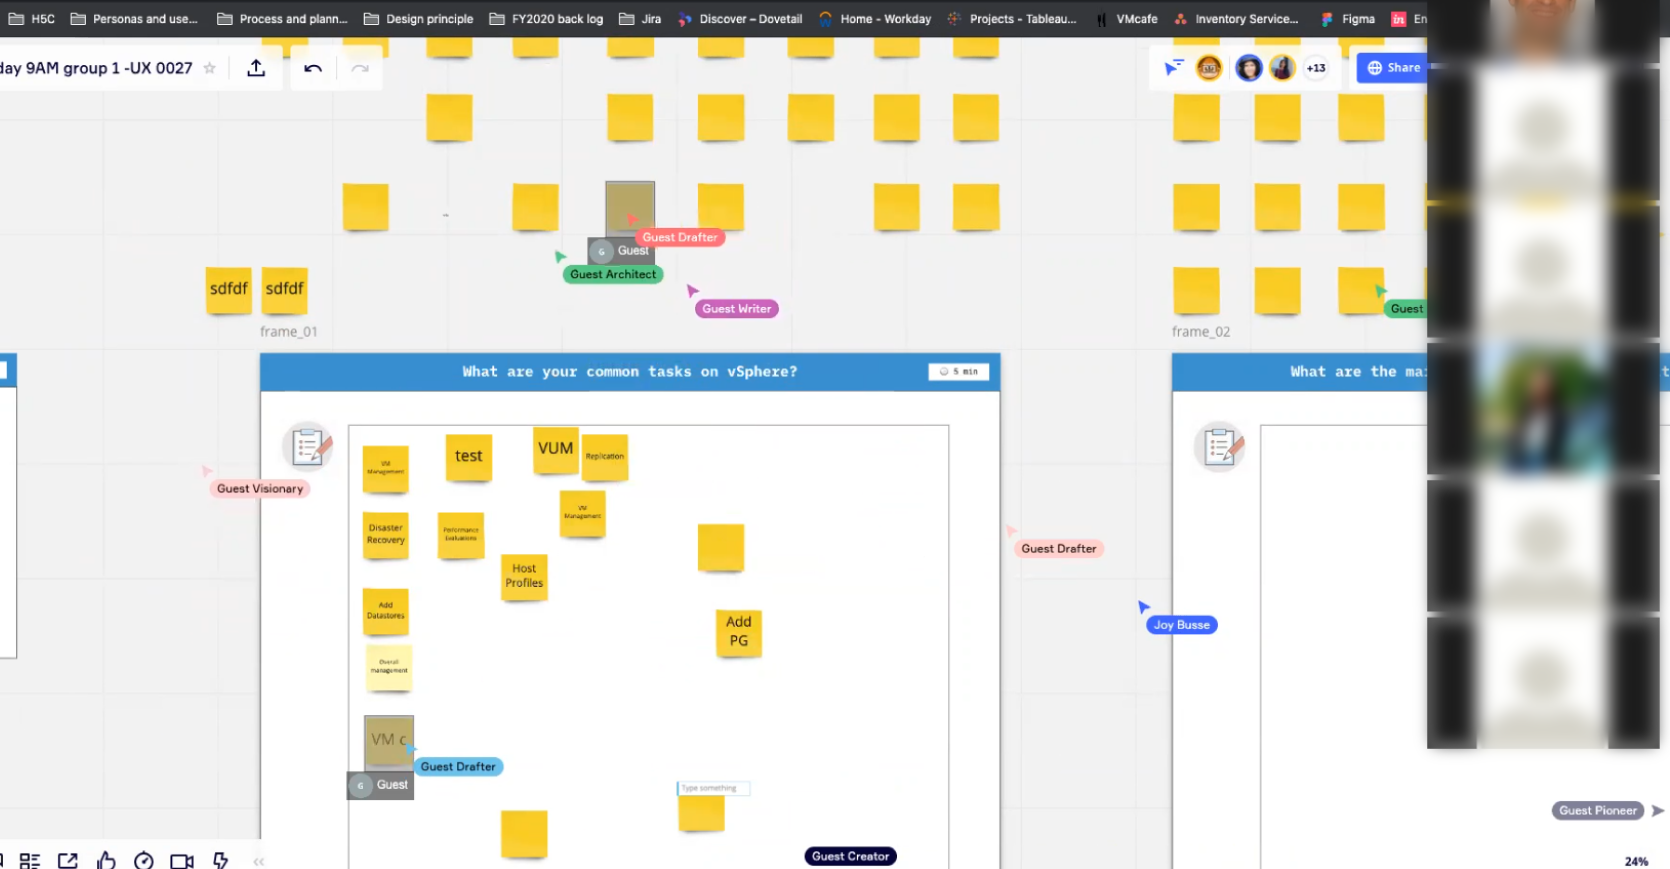Open the Projects - Tableau bookmark

pos(1012,19)
